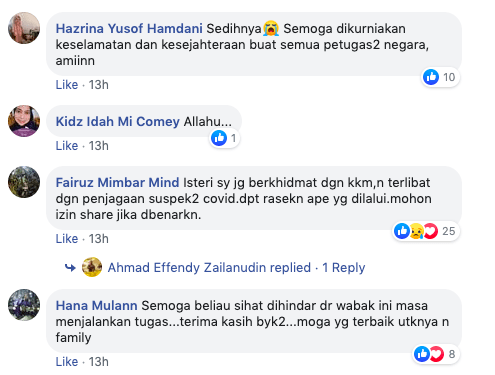Like Hazrina Yusof Hamdani's comment
This screenshot has height=375, width=495.
[x=67, y=85]
